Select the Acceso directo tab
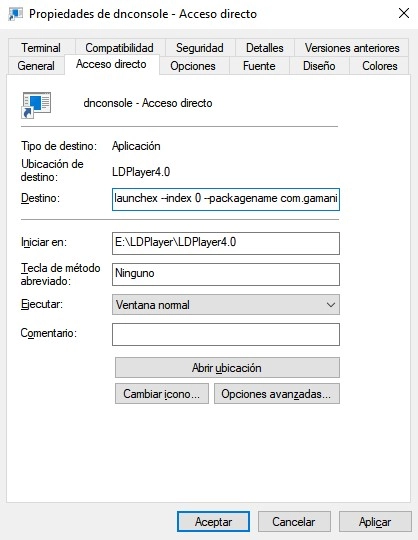The width and height of the screenshot is (418, 540). tap(111, 64)
